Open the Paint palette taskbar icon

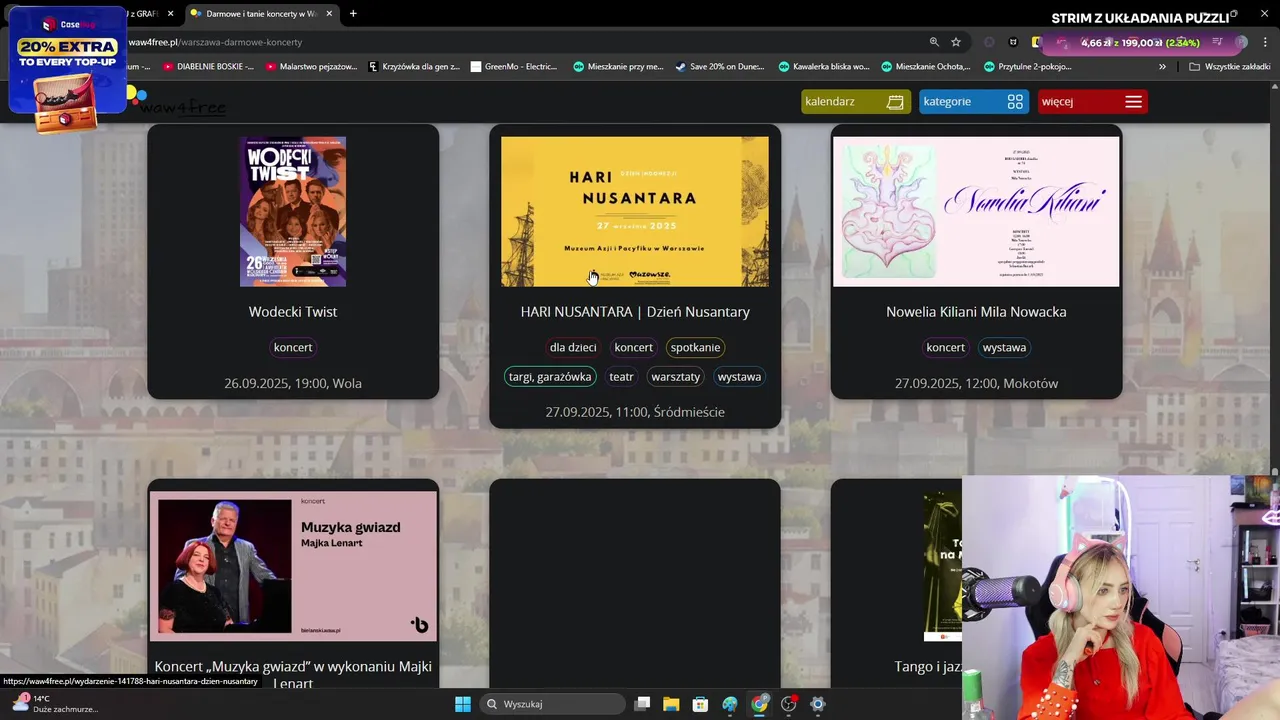pyautogui.click(x=730, y=704)
